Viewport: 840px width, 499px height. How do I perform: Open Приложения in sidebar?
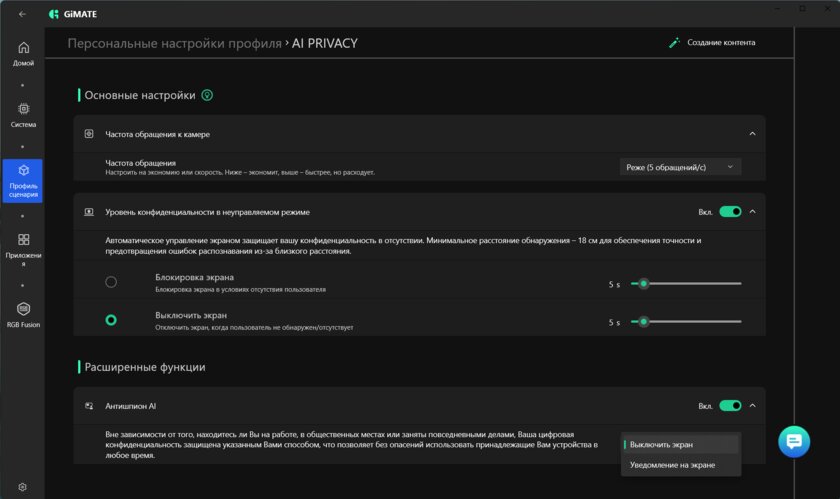click(23, 250)
